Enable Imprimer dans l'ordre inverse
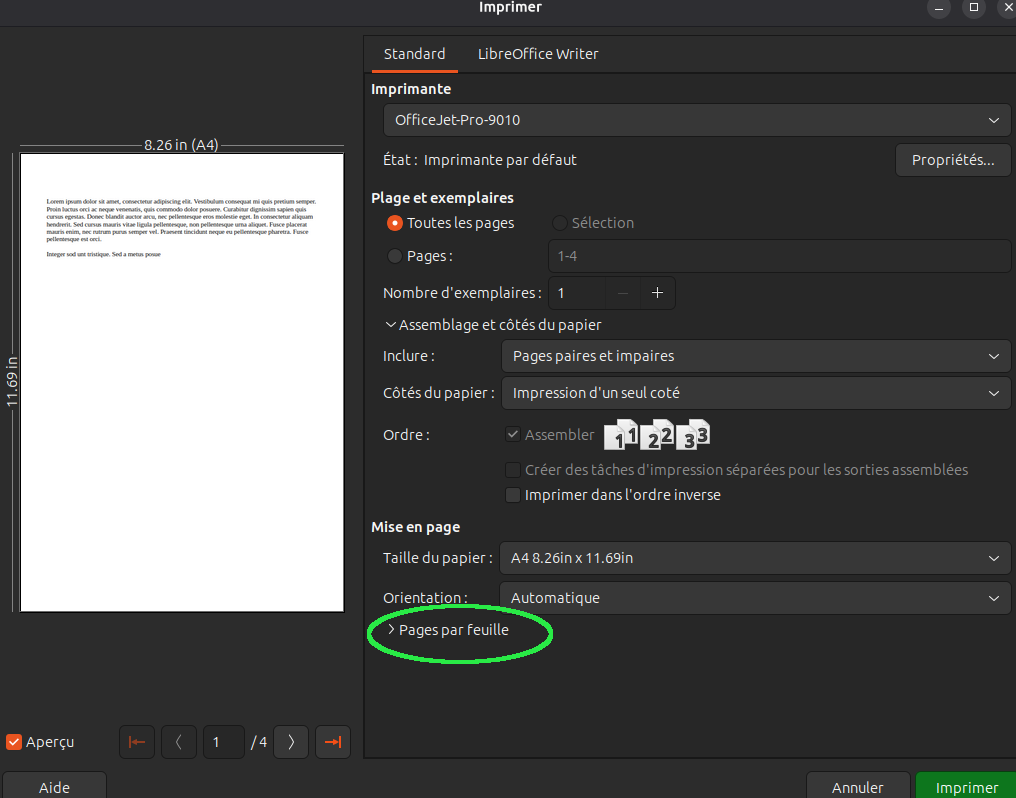 tap(513, 495)
